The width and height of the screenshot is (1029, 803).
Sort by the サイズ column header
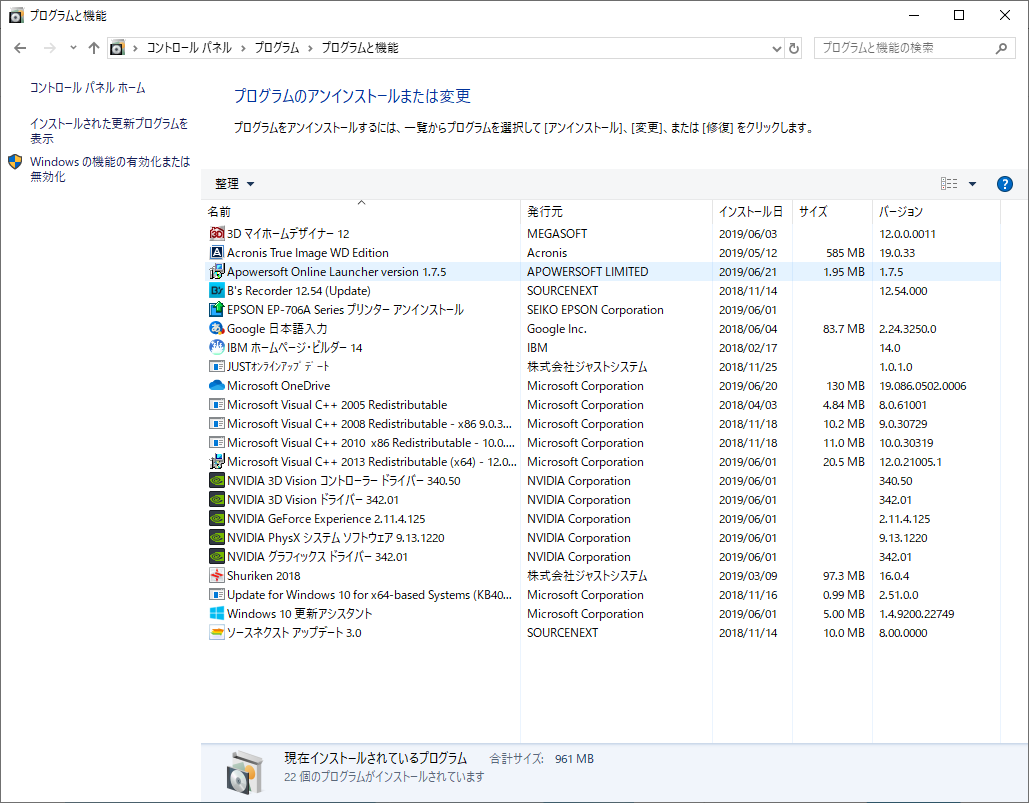(x=832, y=211)
